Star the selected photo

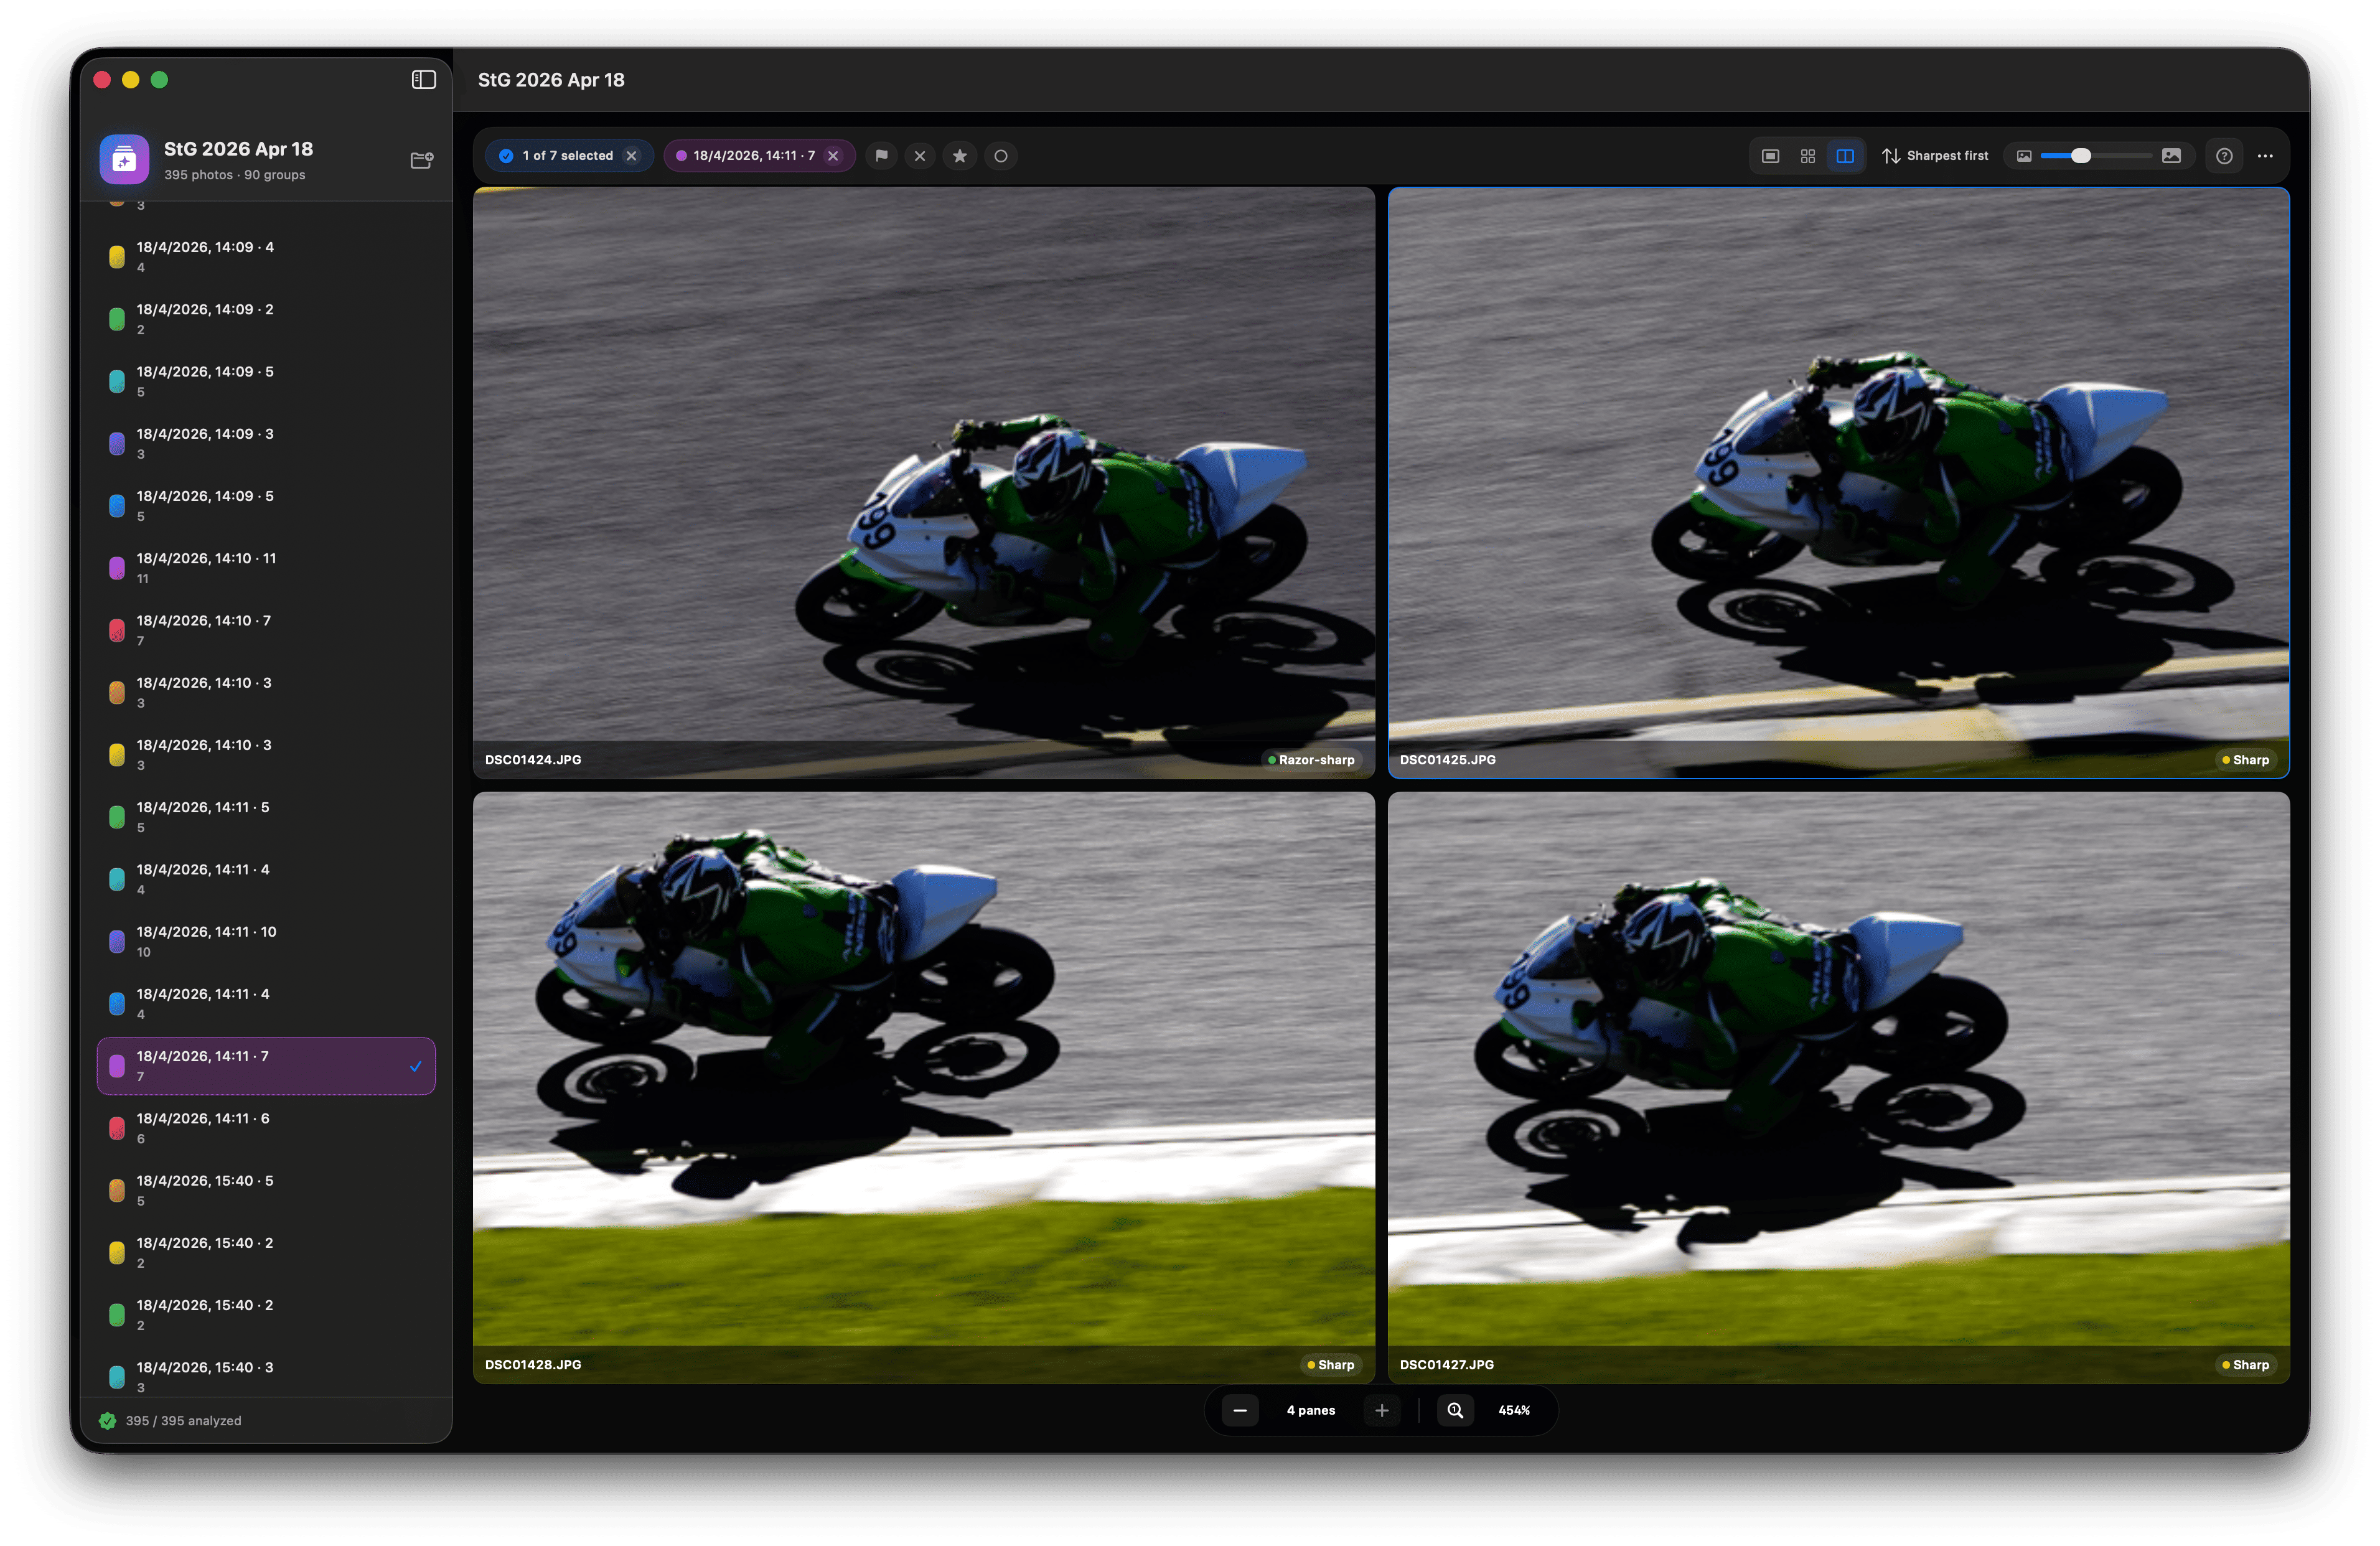pos(960,156)
